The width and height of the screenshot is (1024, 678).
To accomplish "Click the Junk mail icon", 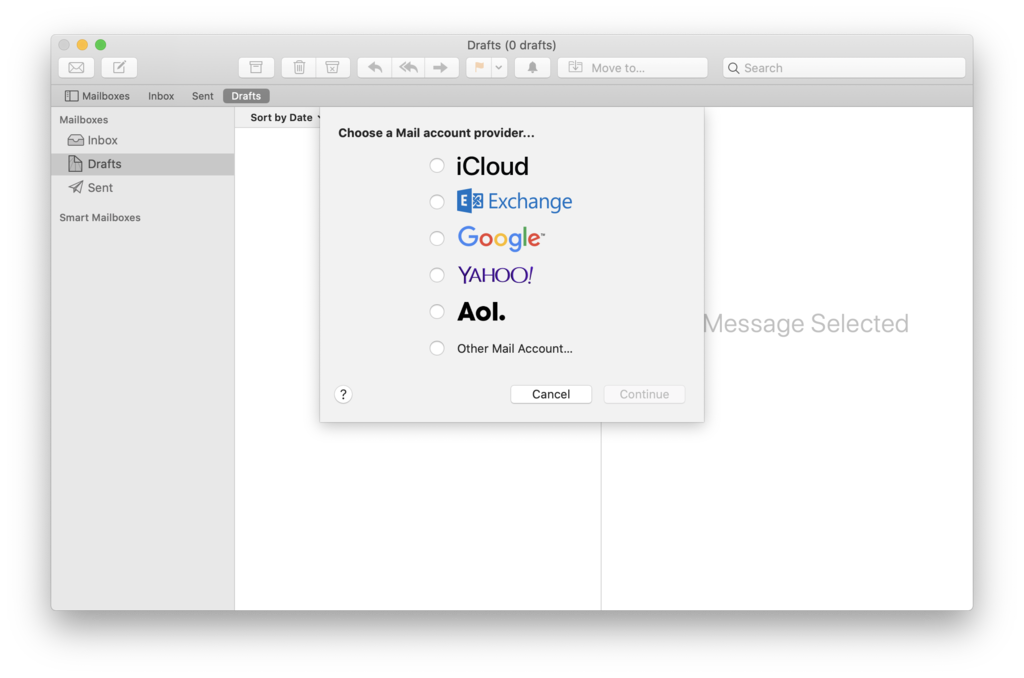I will tap(332, 67).
